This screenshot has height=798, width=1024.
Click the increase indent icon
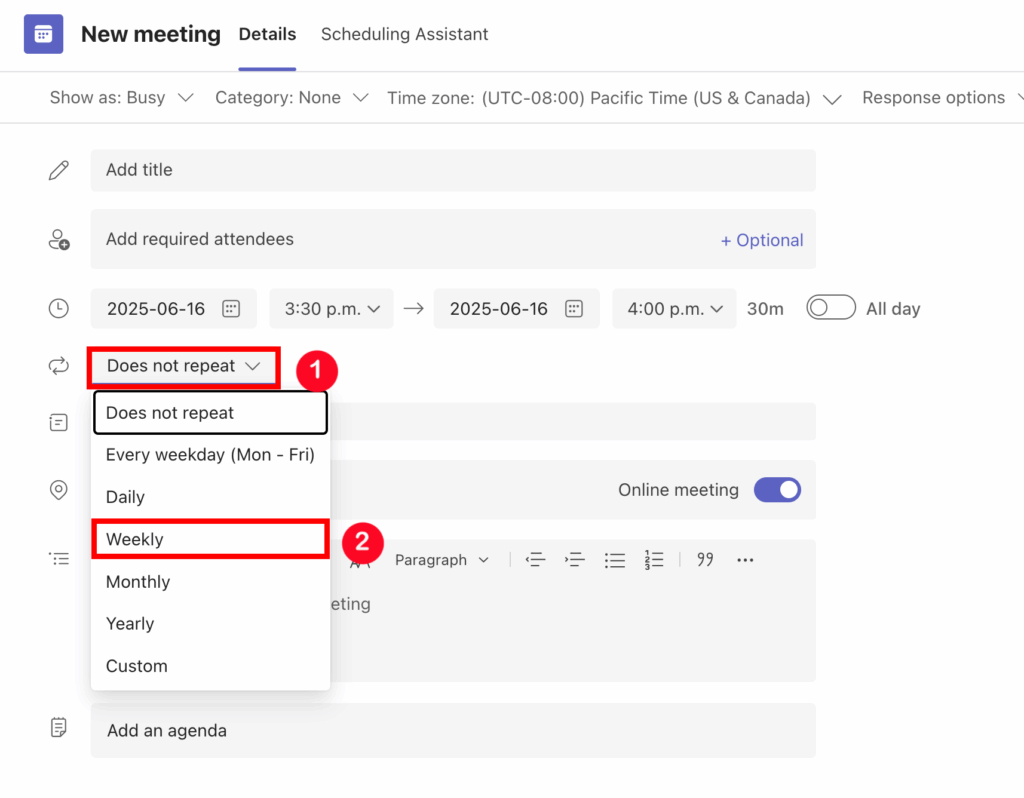click(x=574, y=560)
